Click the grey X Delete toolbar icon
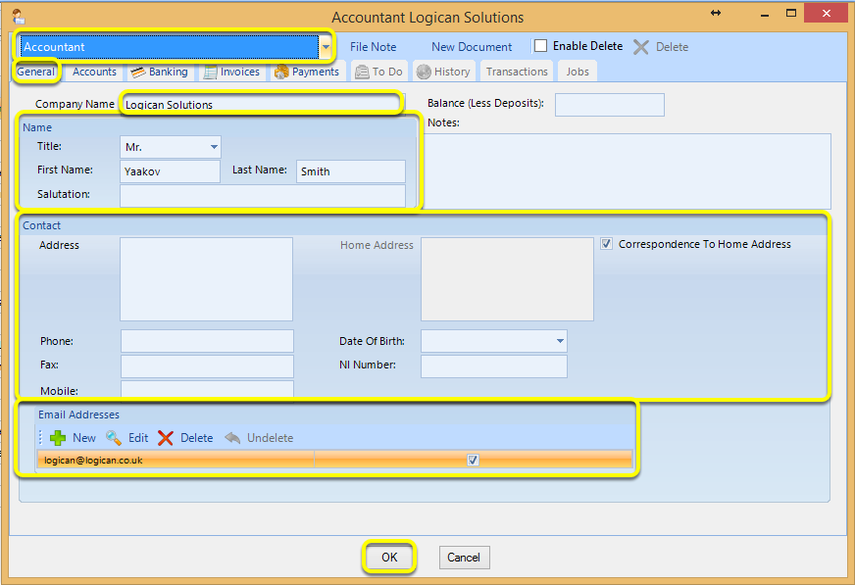The image size is (855, 585). 641,47
